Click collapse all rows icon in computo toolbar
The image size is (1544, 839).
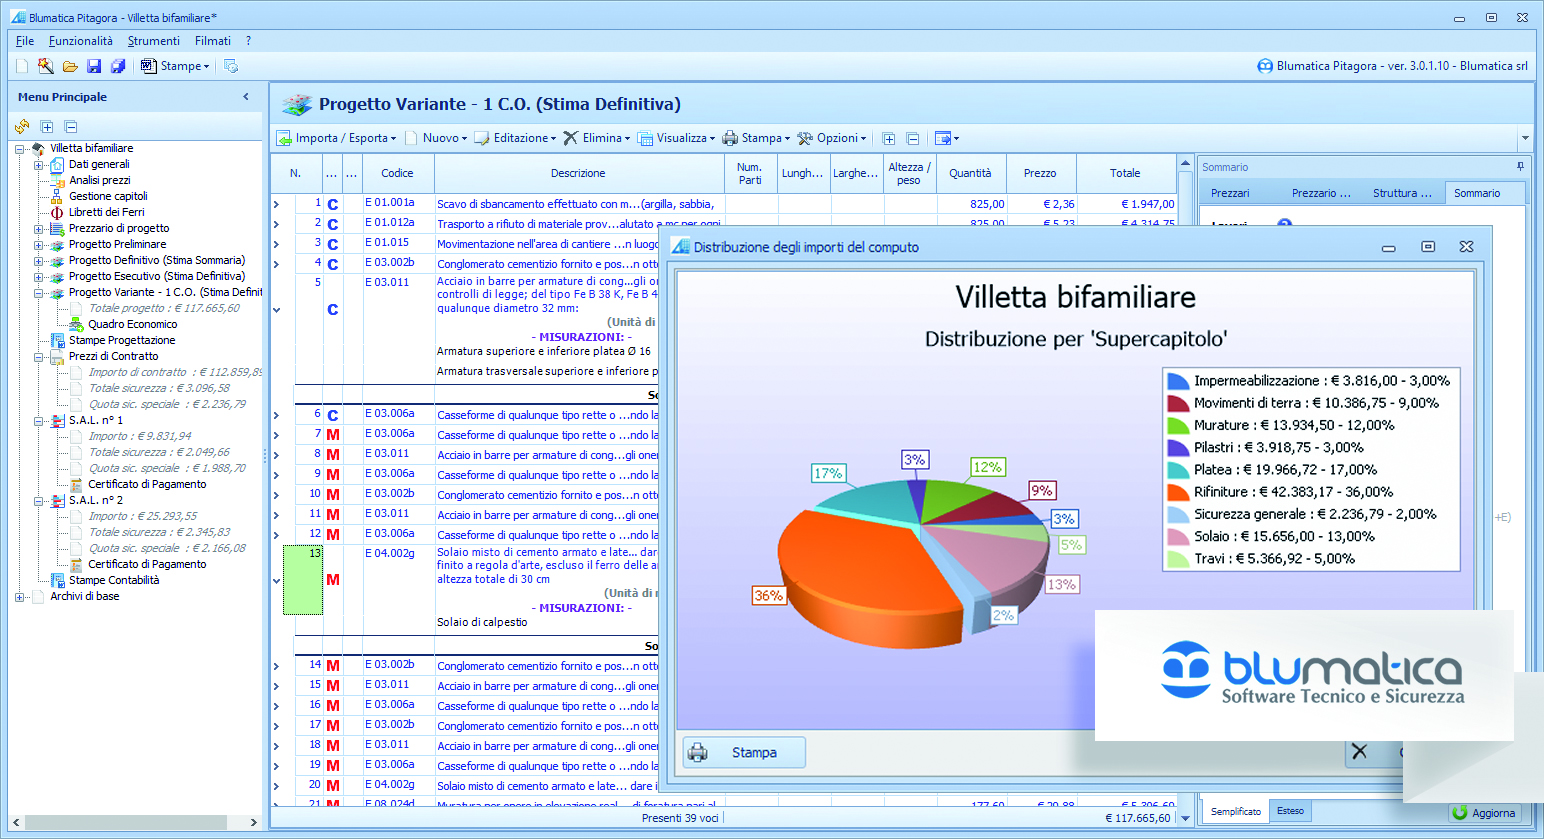point(913,138)
